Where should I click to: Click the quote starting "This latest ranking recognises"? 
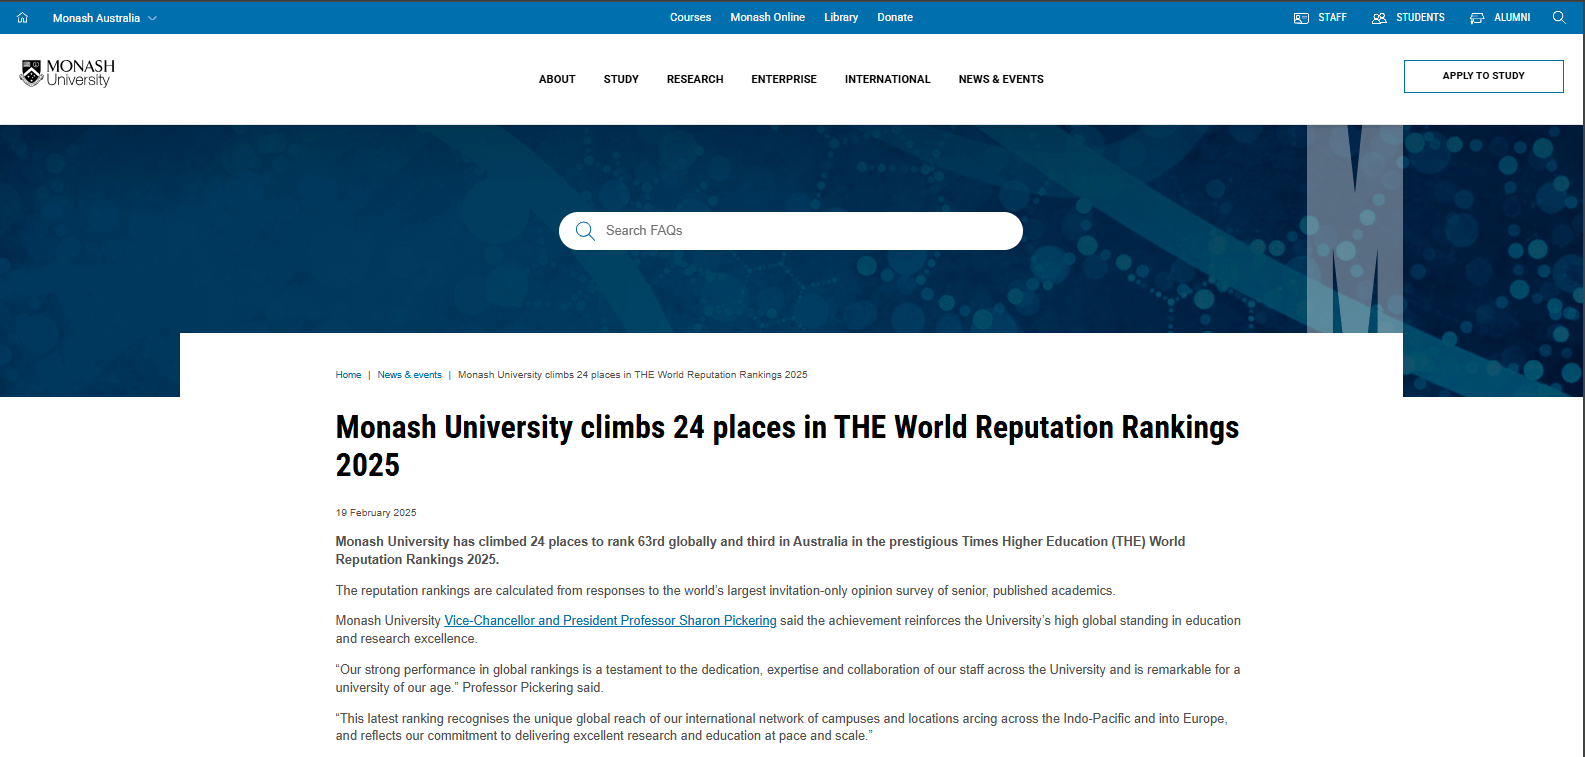[781, 727]
